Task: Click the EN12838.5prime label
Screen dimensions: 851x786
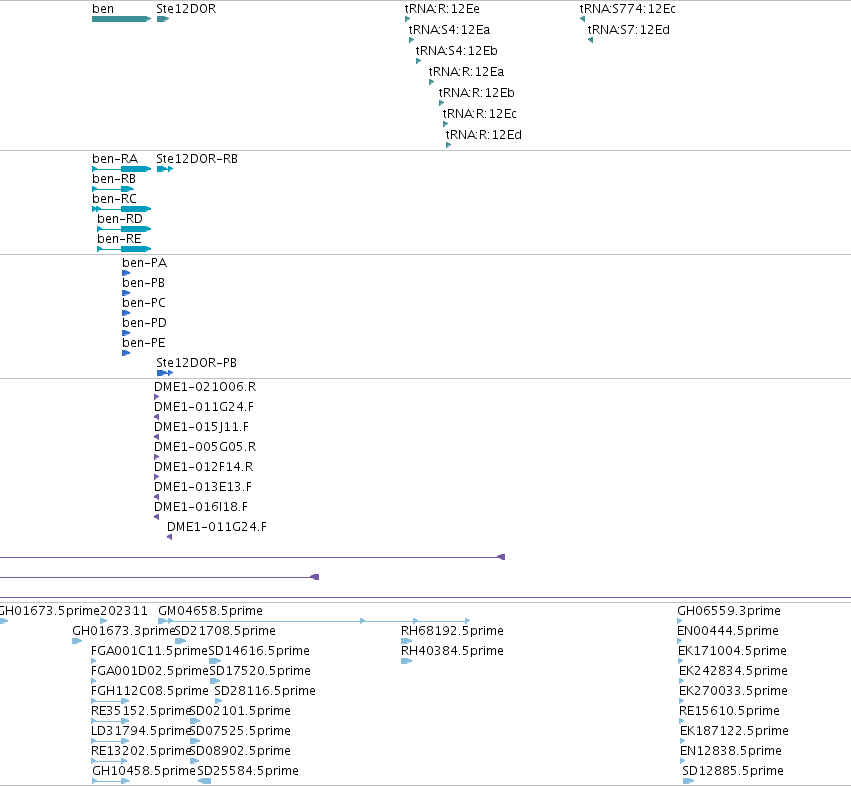Action: point(731,751)
